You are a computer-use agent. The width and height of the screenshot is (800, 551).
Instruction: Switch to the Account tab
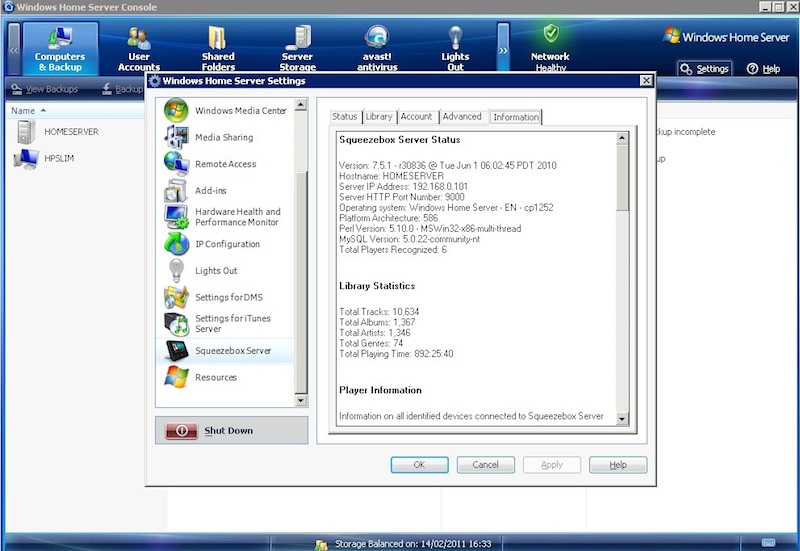[x=416, y=117]
